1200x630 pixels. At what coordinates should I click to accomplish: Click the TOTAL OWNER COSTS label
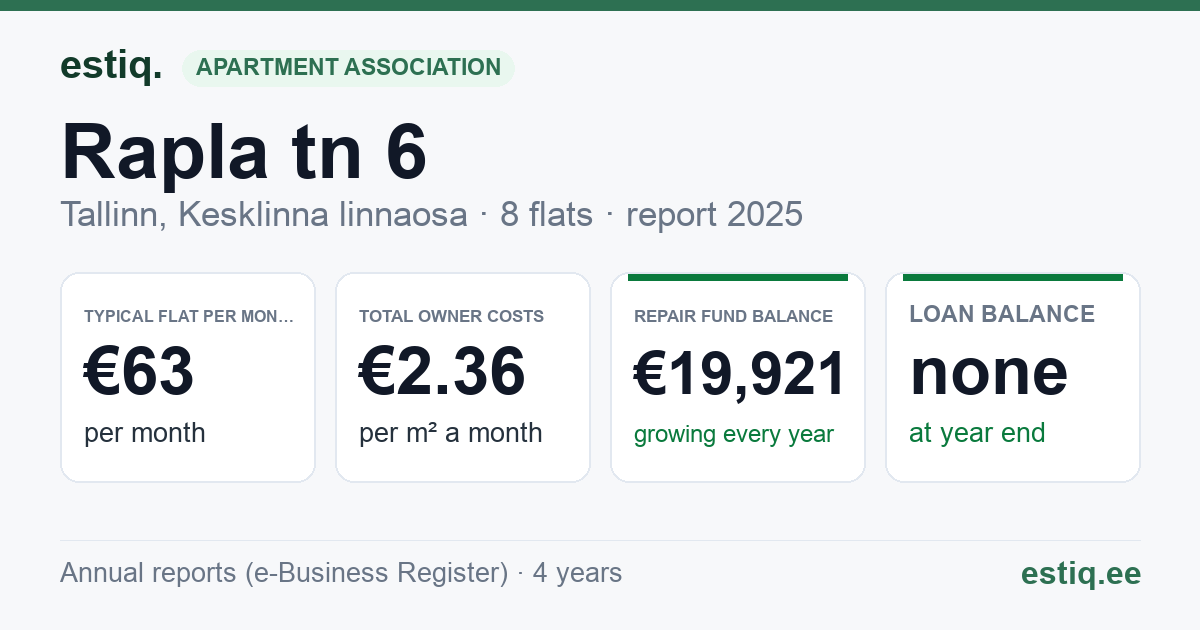click(x=452, y=316)
